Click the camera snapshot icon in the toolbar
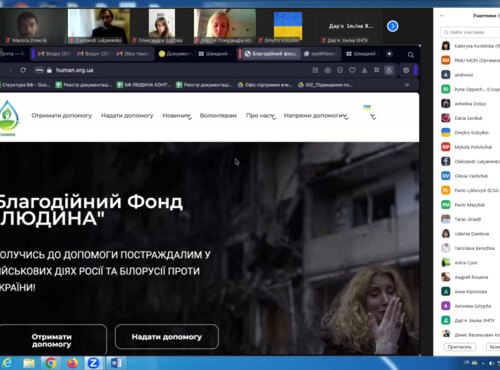 [328, 70]
